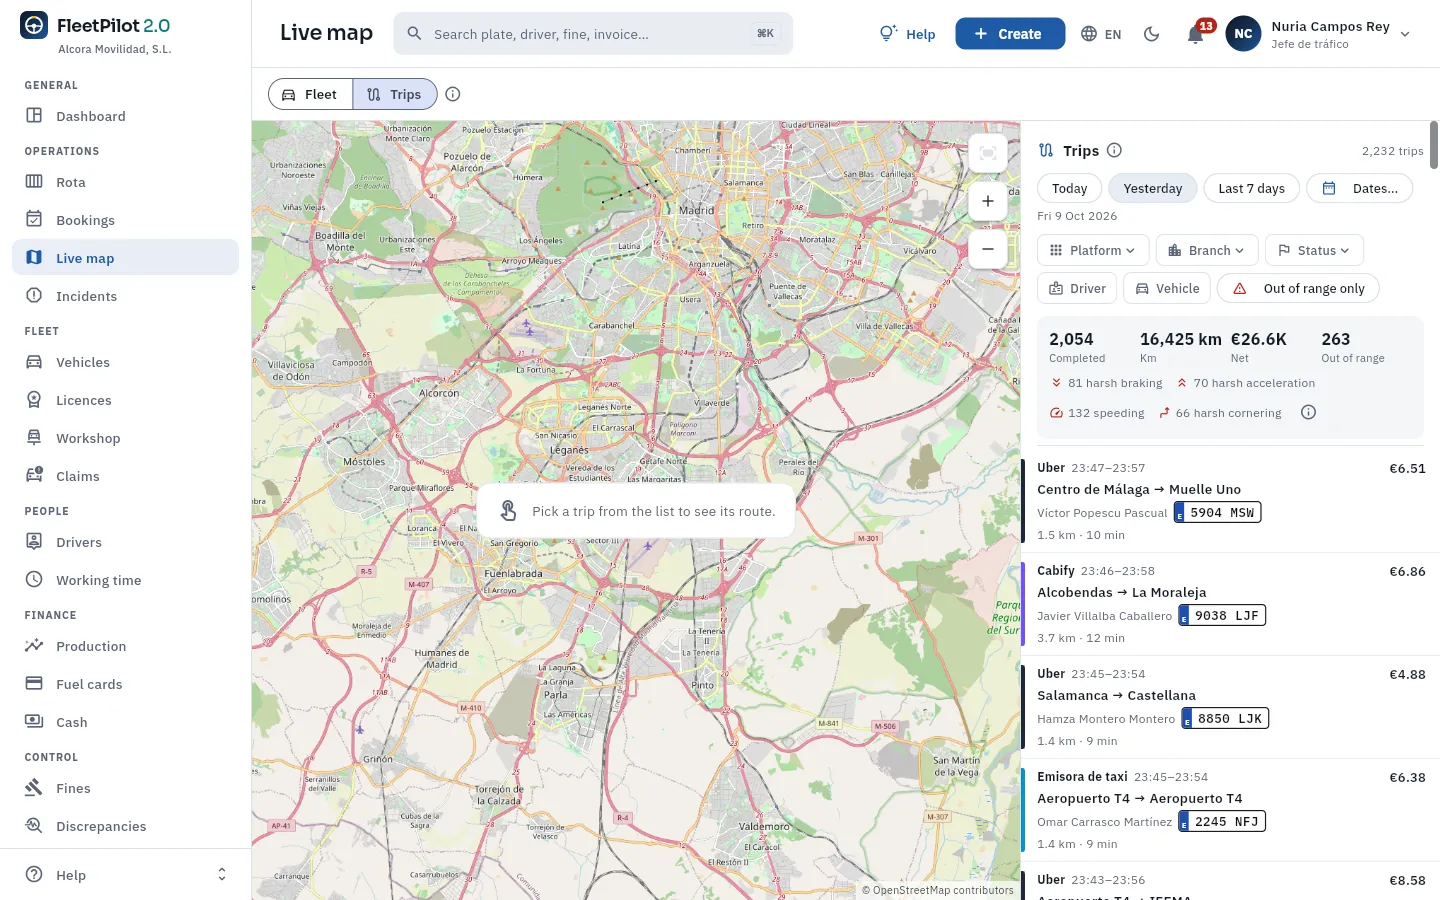Click the FleetPilot logo icon
The image size is (1440, 900).
[x=34, y=26]
